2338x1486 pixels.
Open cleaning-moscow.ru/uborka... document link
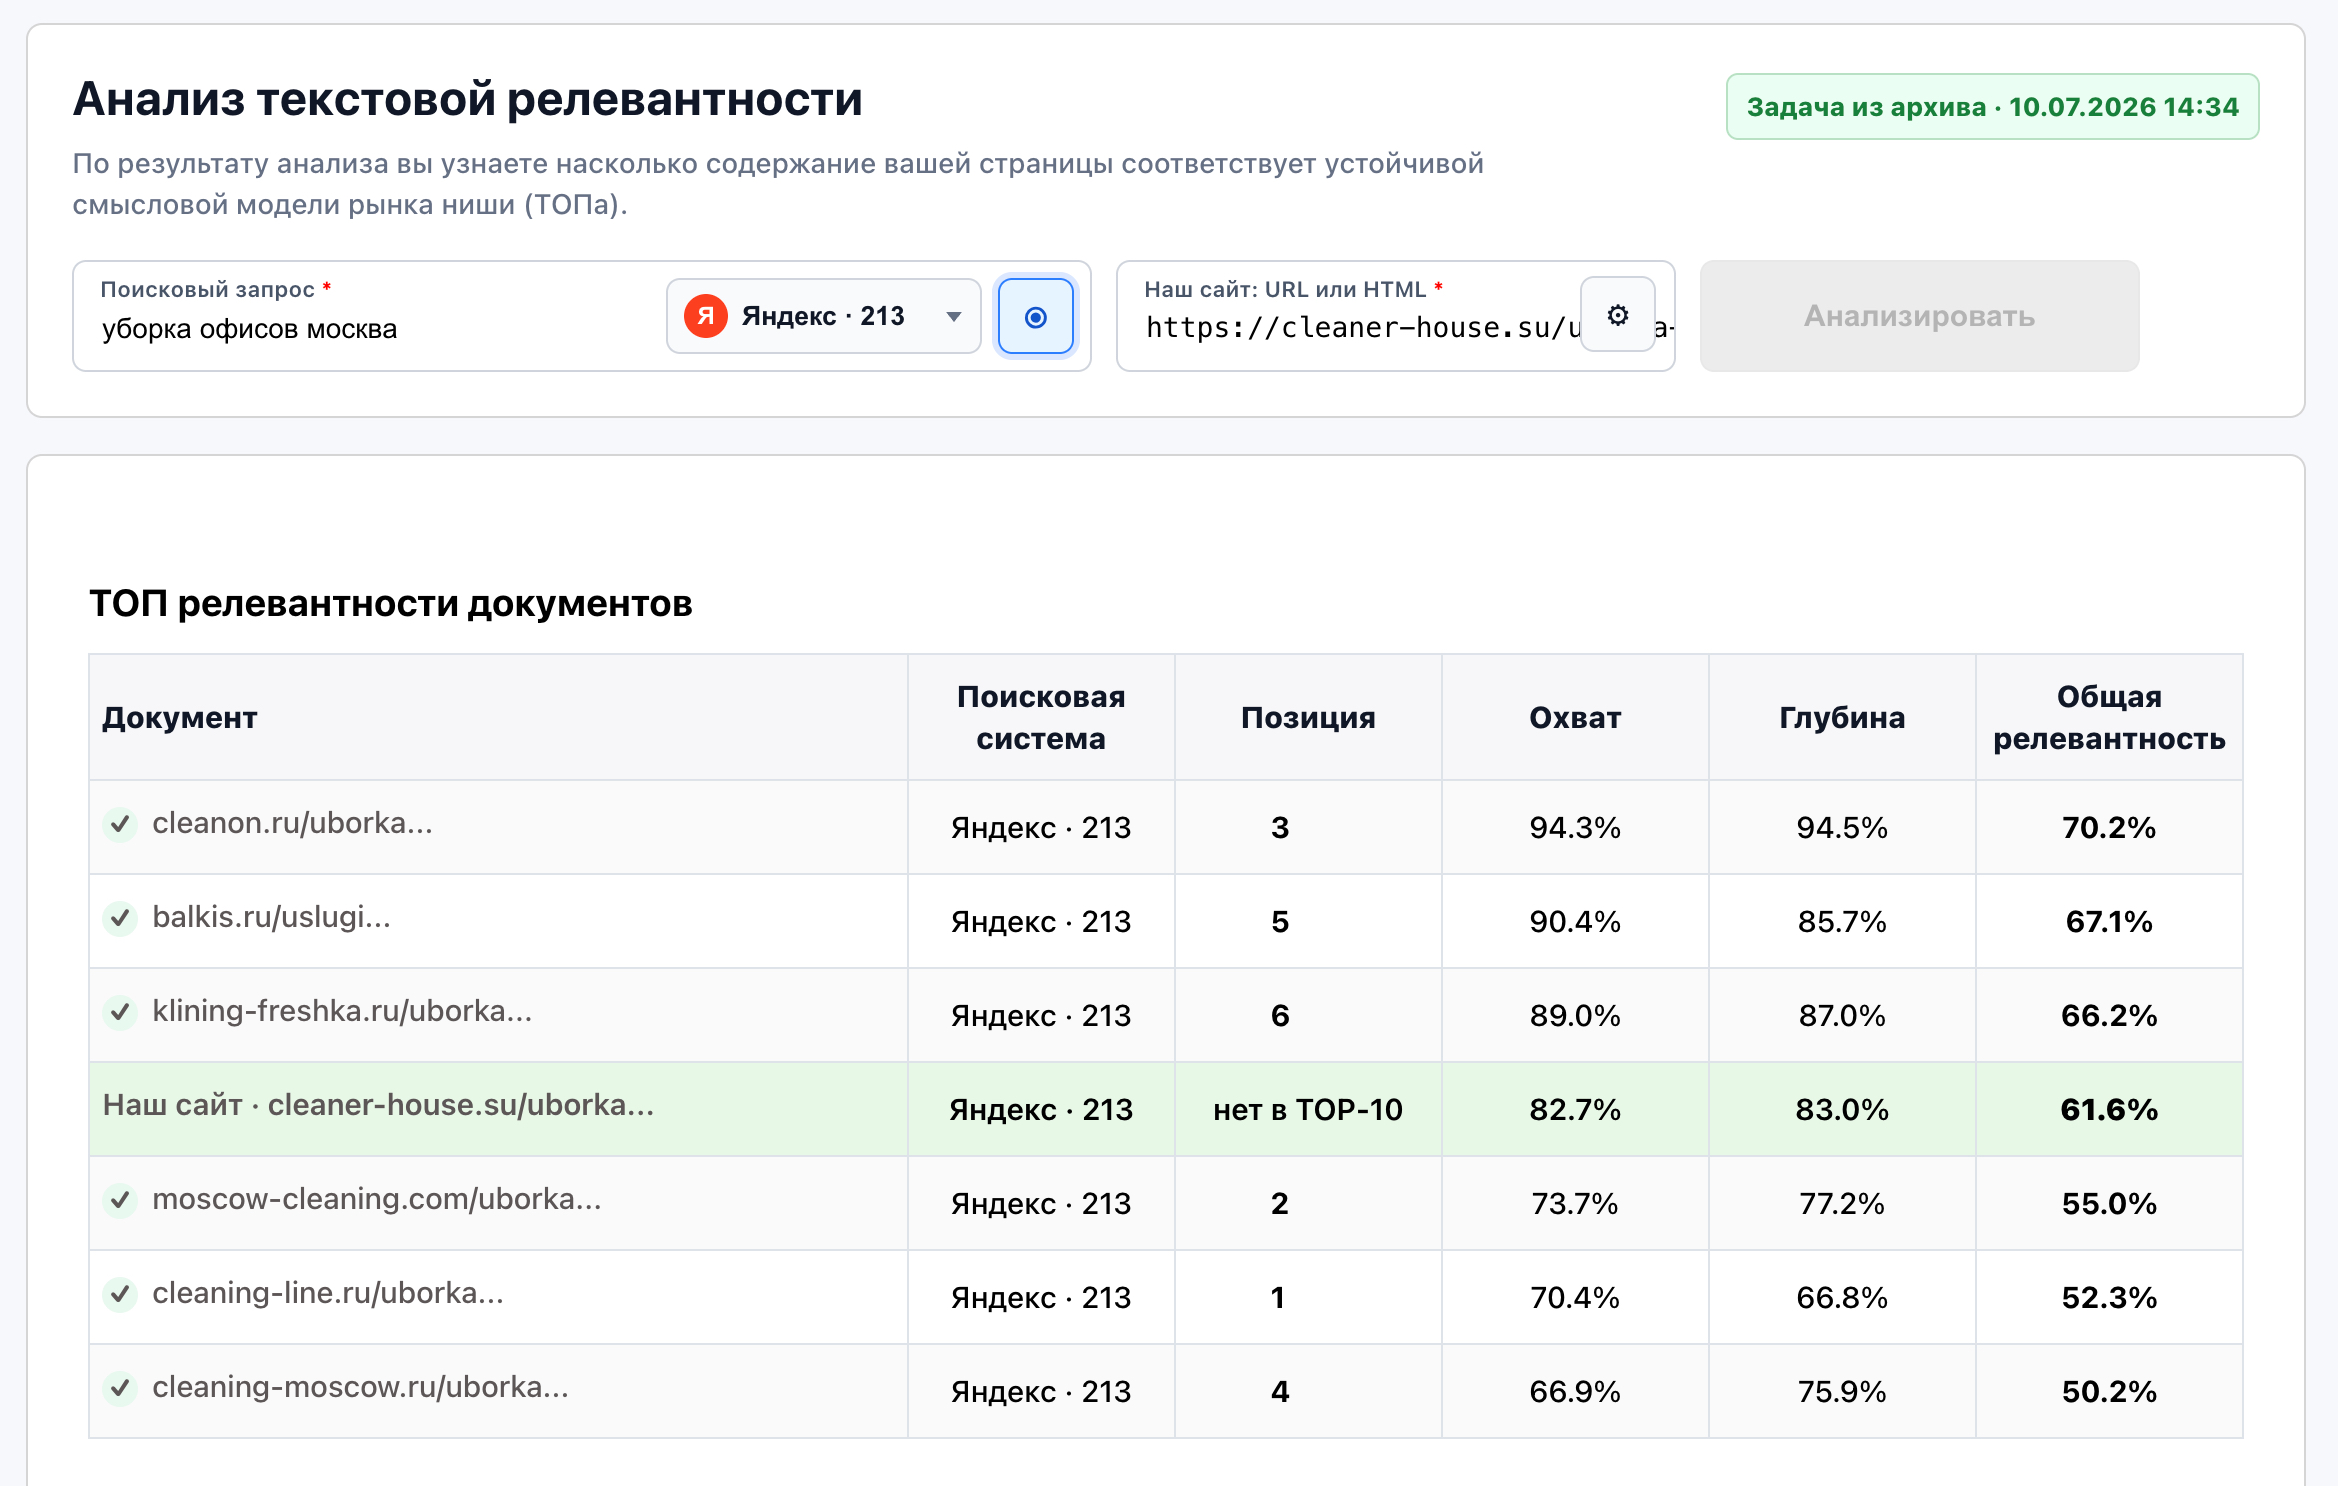(360, 1387)
